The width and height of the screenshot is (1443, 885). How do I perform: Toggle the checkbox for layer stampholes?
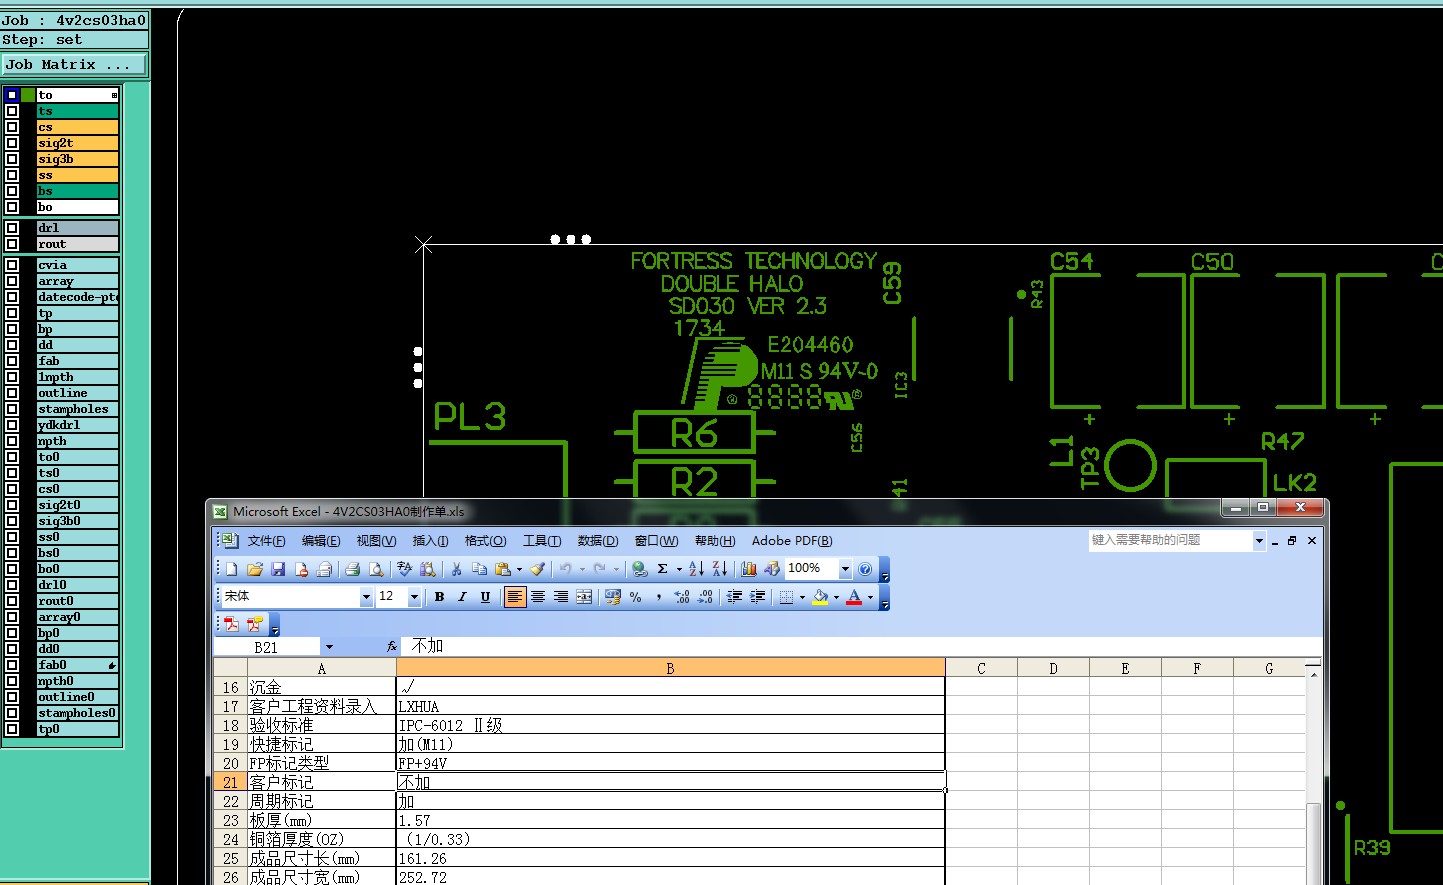(12, 409)
